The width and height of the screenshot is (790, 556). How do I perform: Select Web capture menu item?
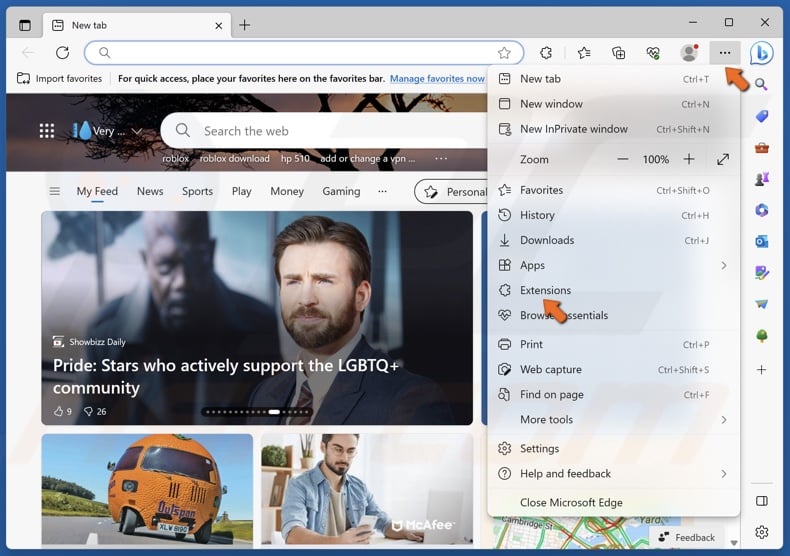tap(614, 370)
